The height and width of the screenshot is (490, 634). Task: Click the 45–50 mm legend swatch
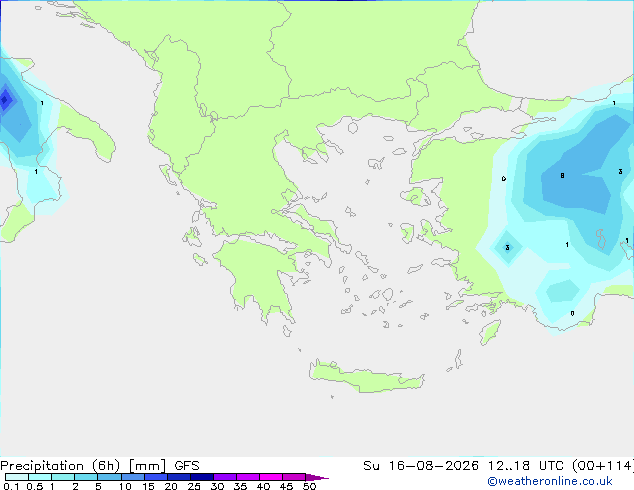pyautogui.click(x=294, y=477)
